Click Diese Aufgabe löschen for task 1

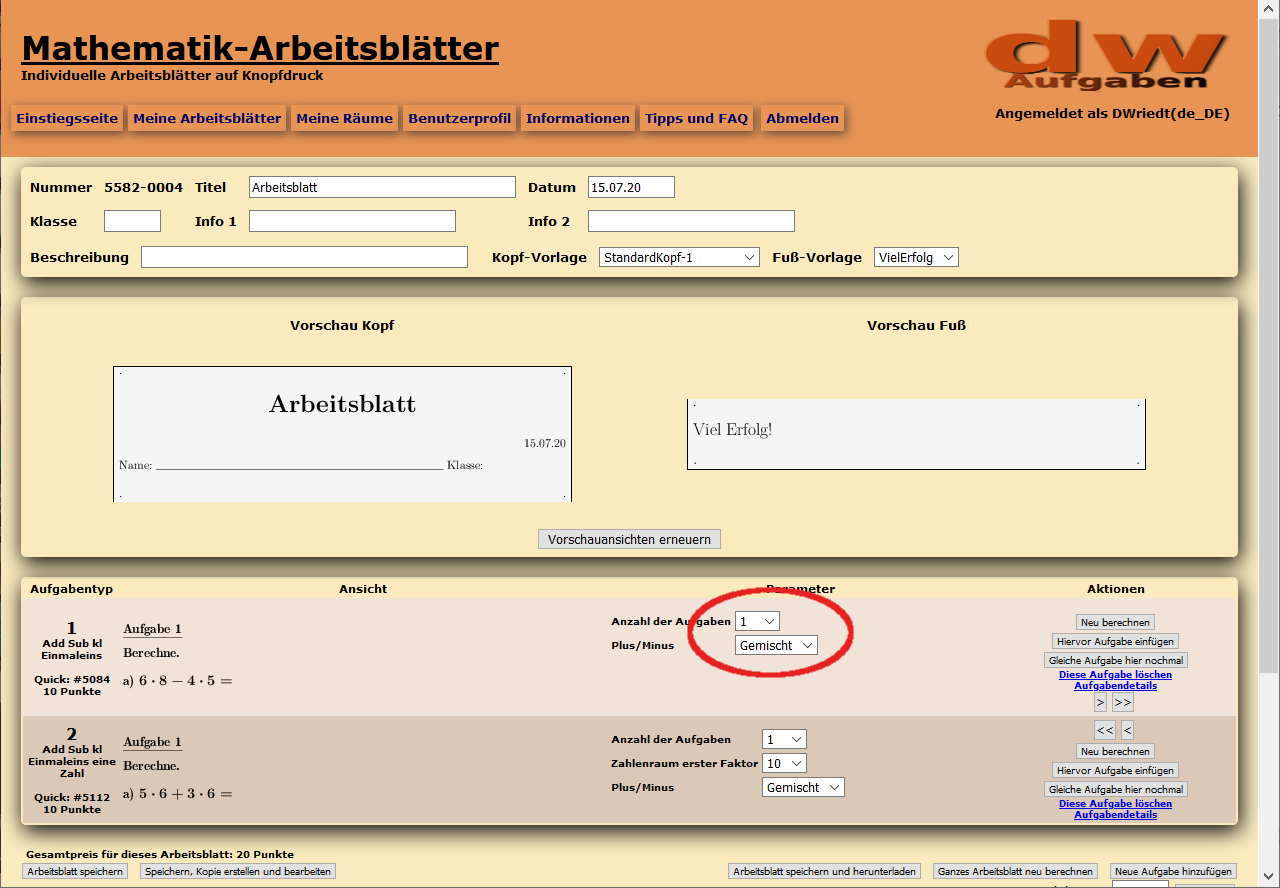click(1115, 675)
